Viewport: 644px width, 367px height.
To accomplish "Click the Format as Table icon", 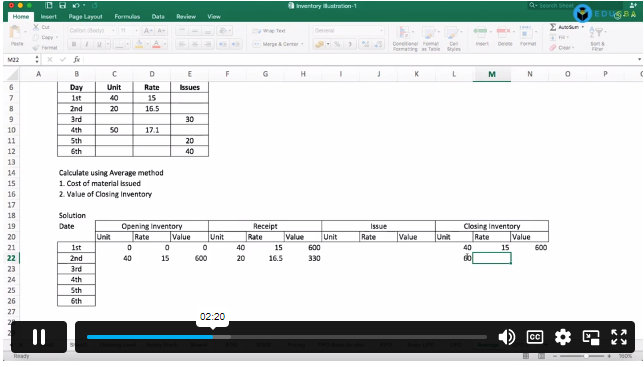I will tap(429, 33).
